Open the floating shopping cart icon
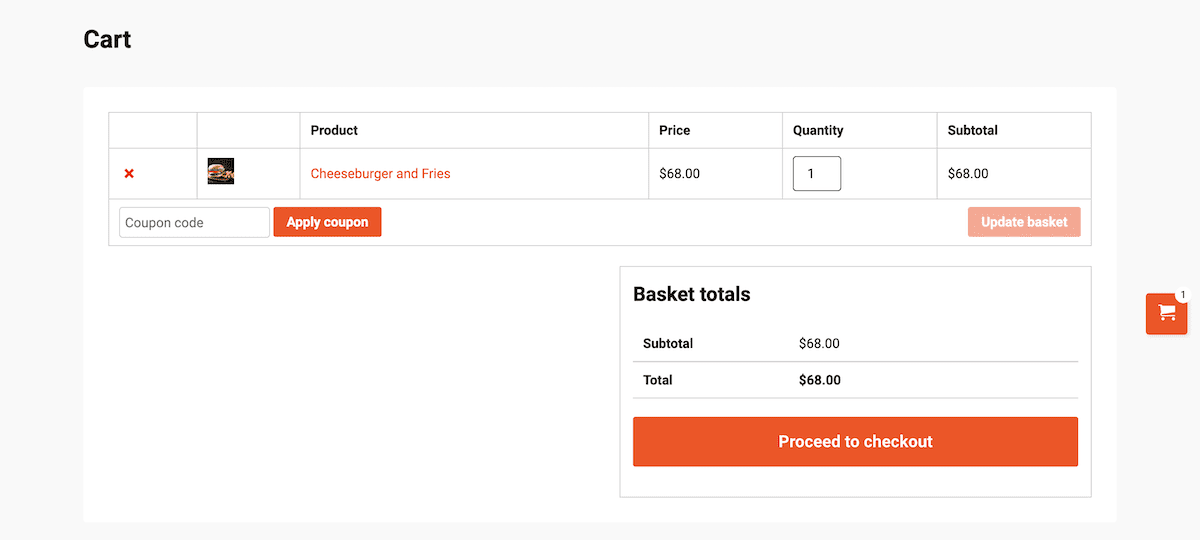Screen dimensions: 1200x540 (1166, 313)
